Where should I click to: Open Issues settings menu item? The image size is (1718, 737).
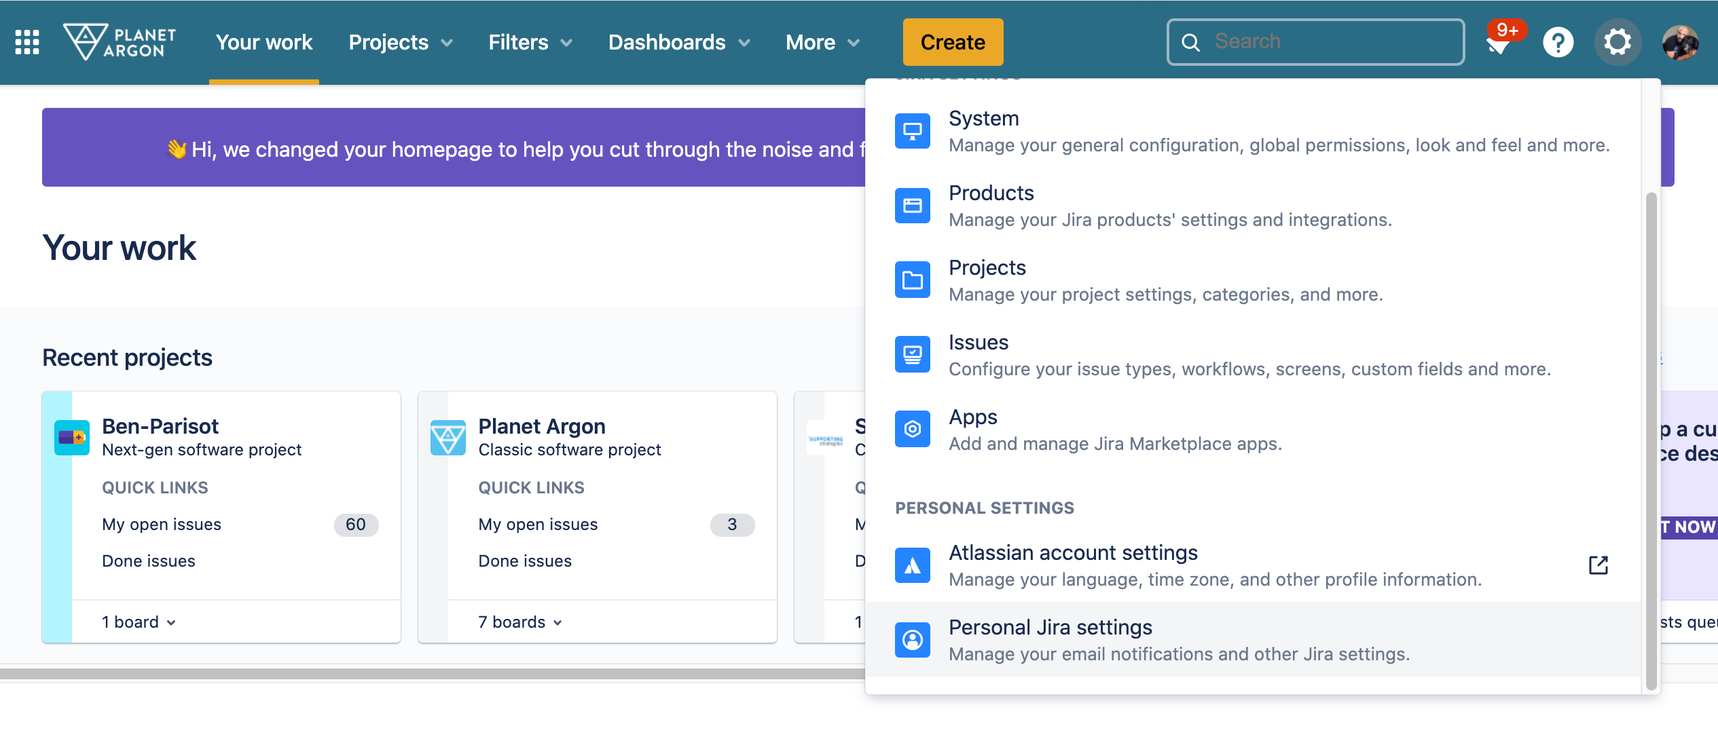[1253, 354]
